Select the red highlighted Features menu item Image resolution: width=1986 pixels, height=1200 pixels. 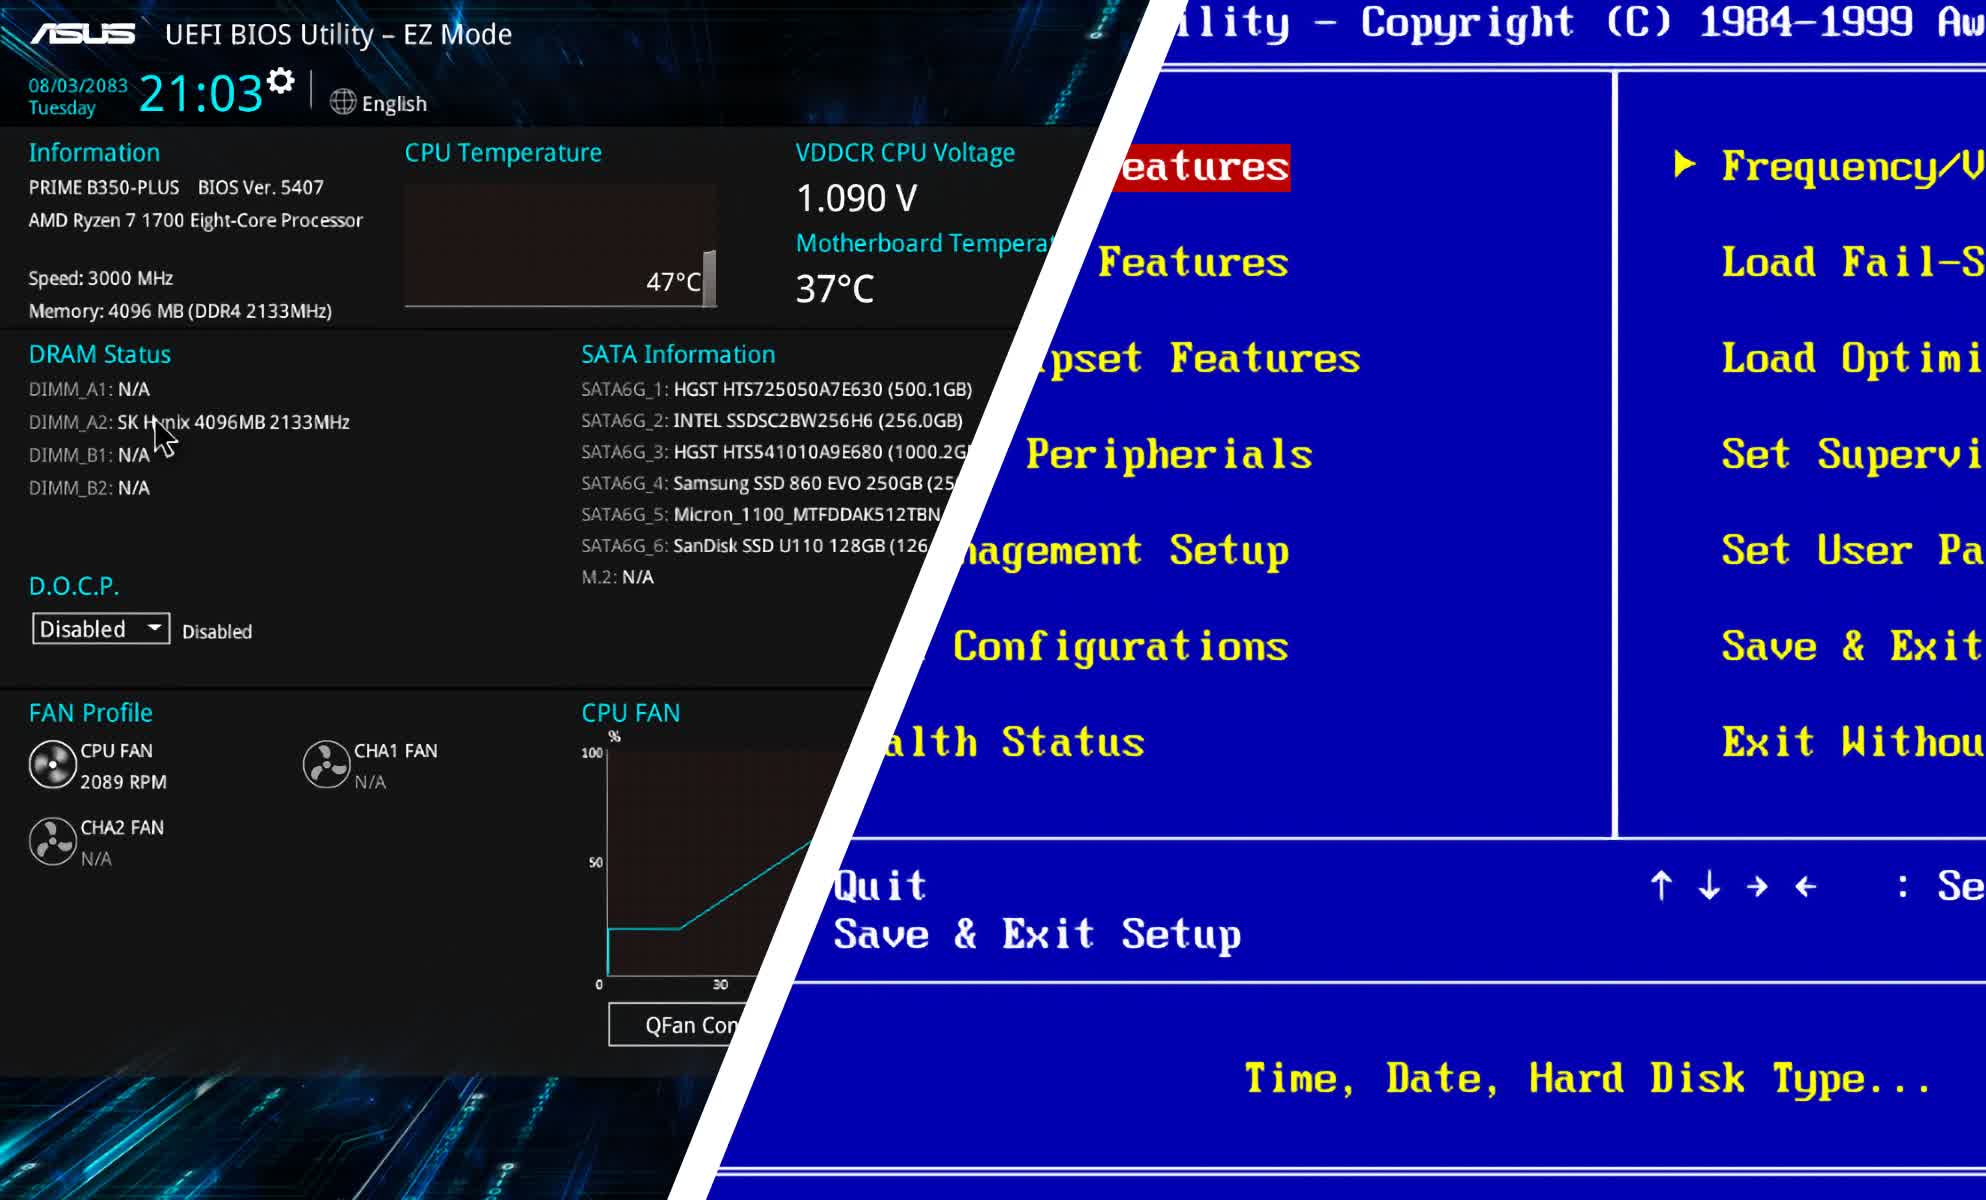point(1203,167)
